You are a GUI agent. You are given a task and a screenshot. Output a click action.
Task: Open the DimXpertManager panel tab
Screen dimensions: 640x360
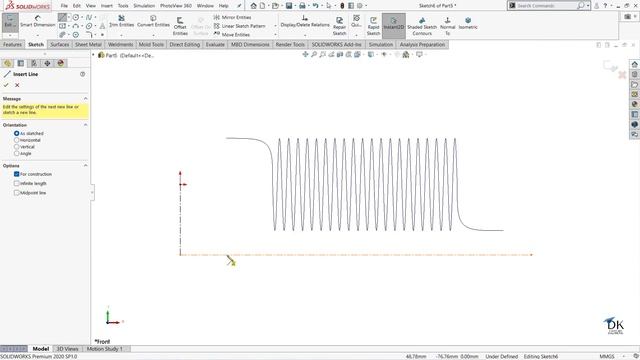[47, 63]
